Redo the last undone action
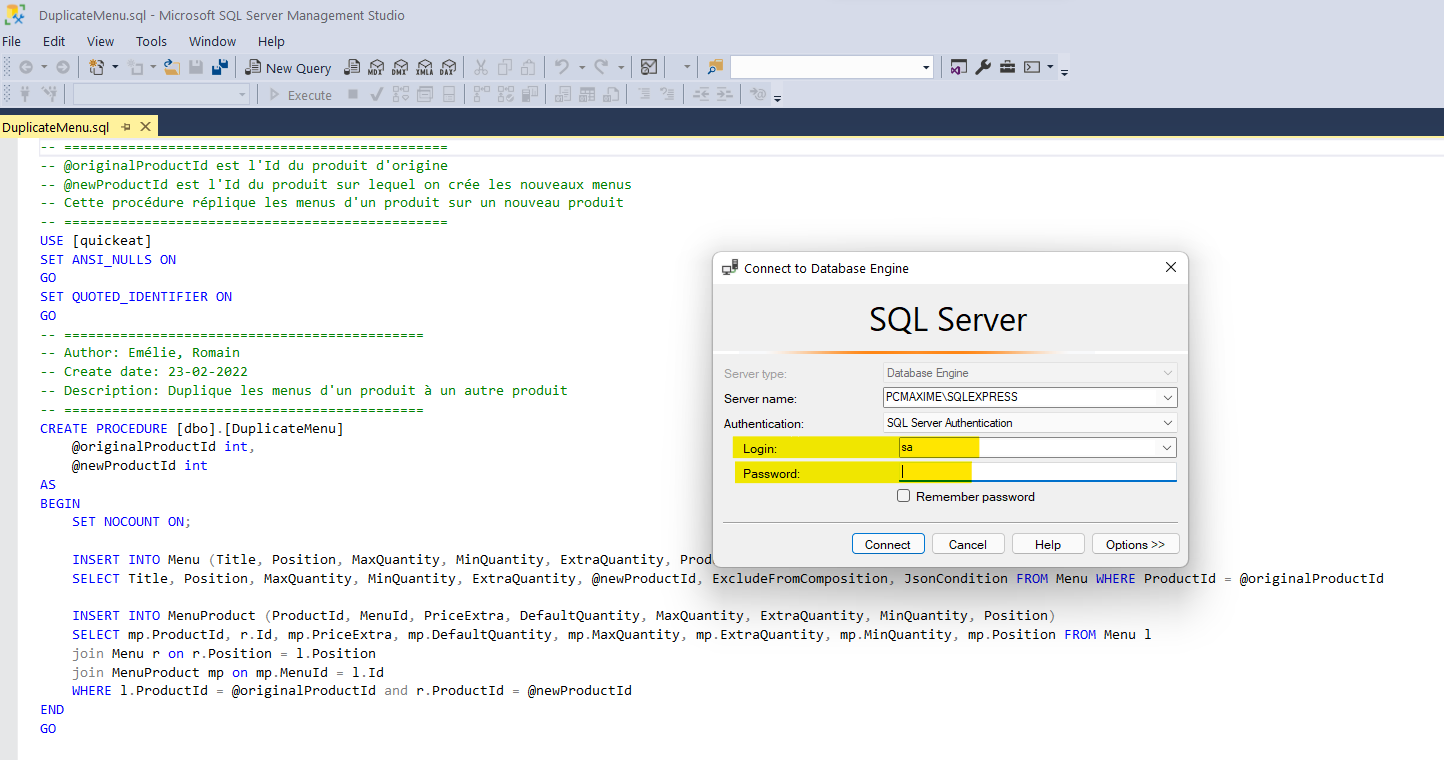The height and width of the screenshot is (760, 1444). (601, 67)
